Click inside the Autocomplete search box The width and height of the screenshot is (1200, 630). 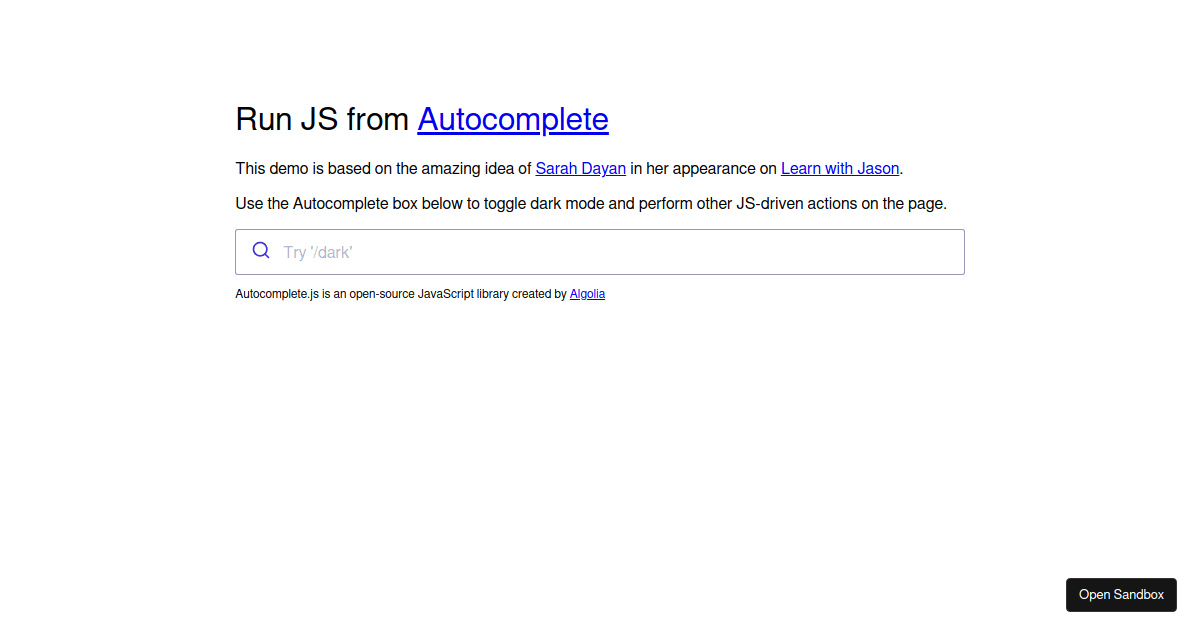500,251
